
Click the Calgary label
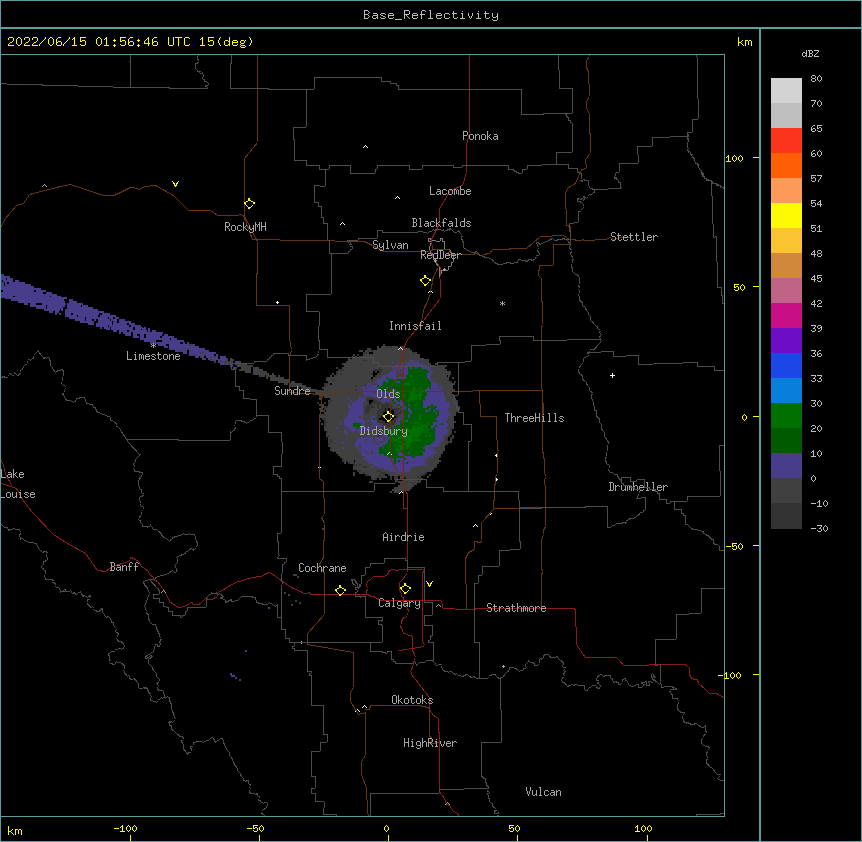click(399, 603)
